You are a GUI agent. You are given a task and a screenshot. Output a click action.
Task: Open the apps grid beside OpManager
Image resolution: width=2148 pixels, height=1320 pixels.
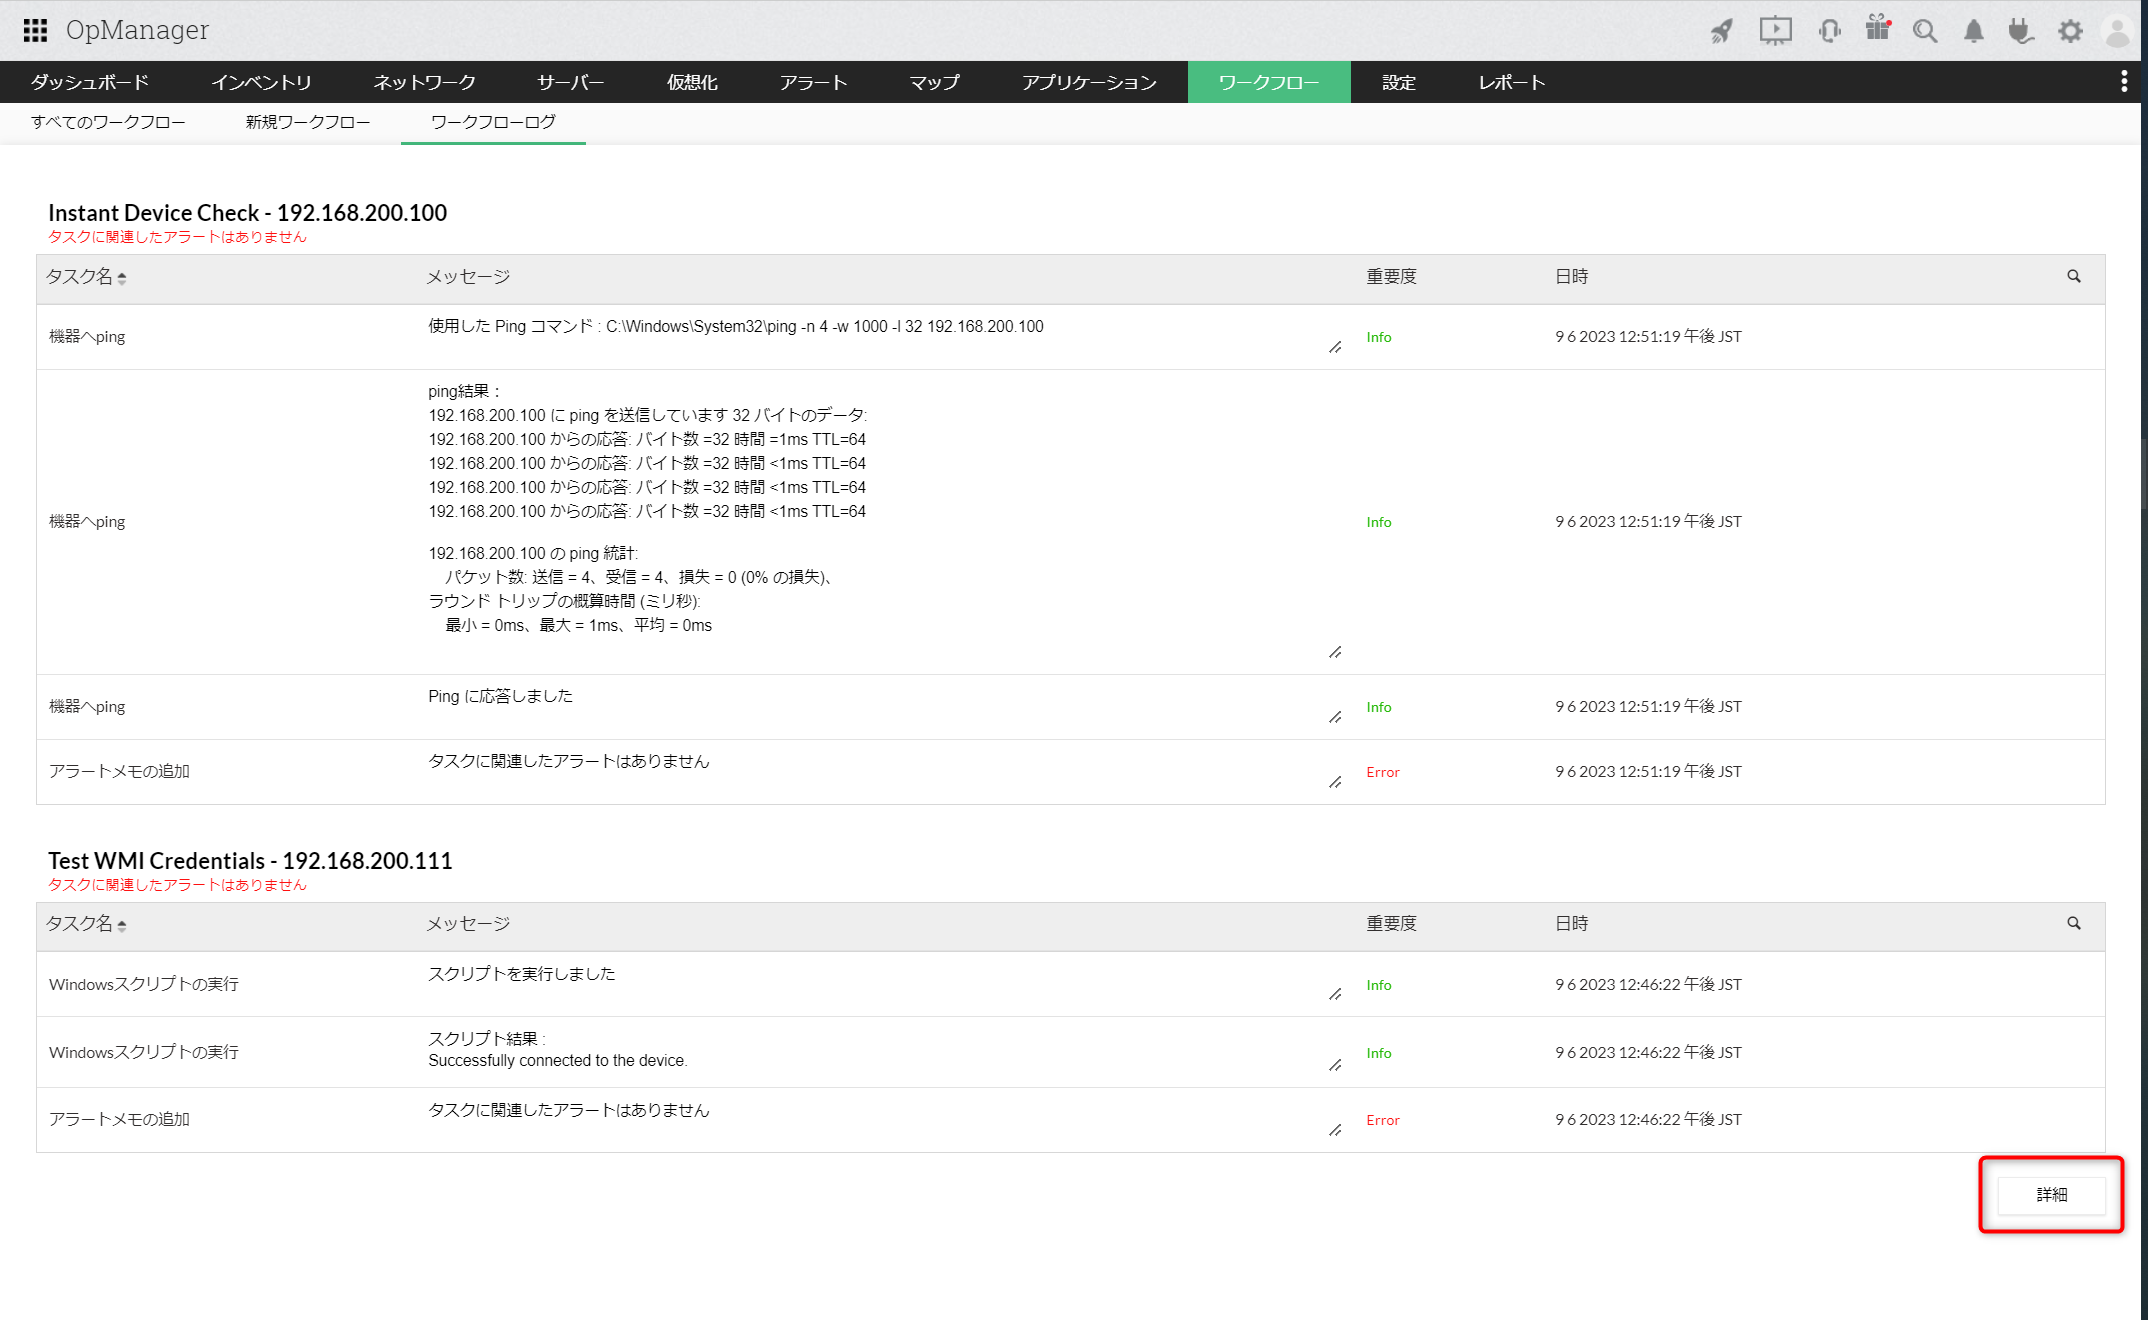click(35, 30)
